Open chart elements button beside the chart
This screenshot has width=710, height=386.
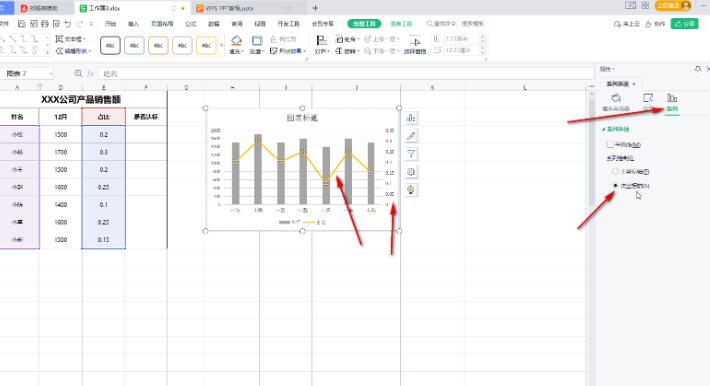[x=411, y=118]
